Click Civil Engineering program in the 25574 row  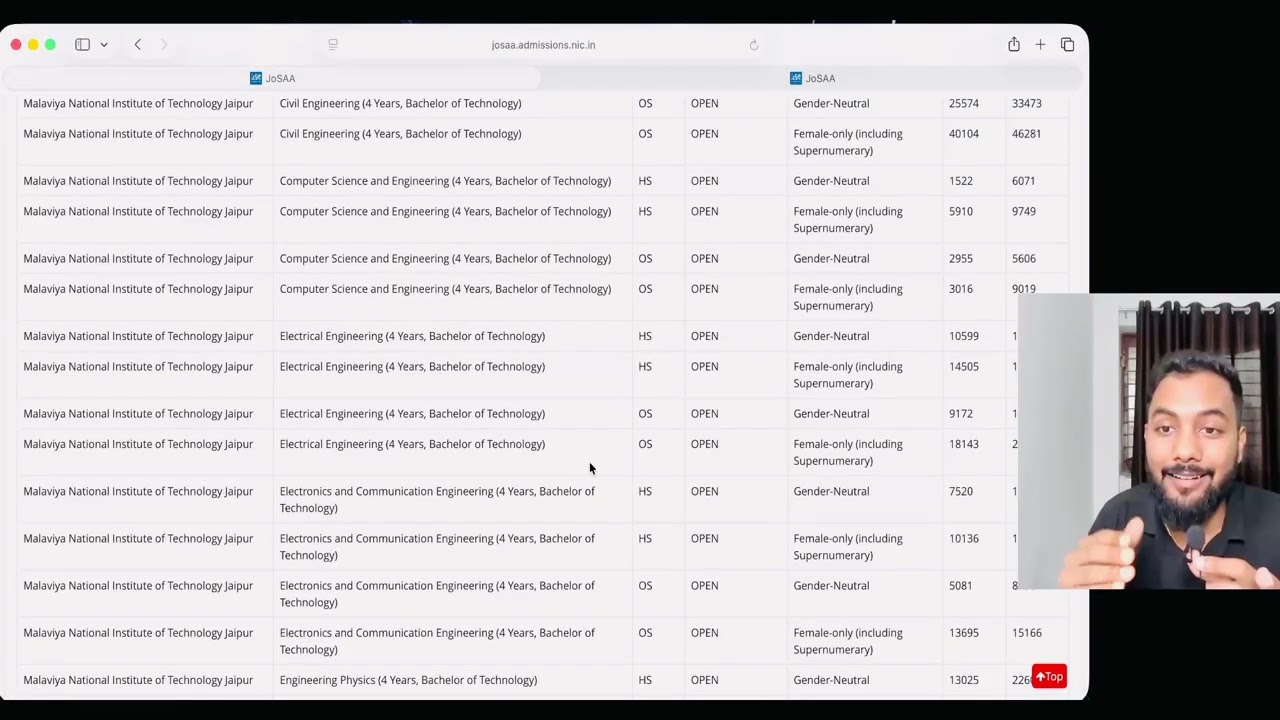point(400,104)
